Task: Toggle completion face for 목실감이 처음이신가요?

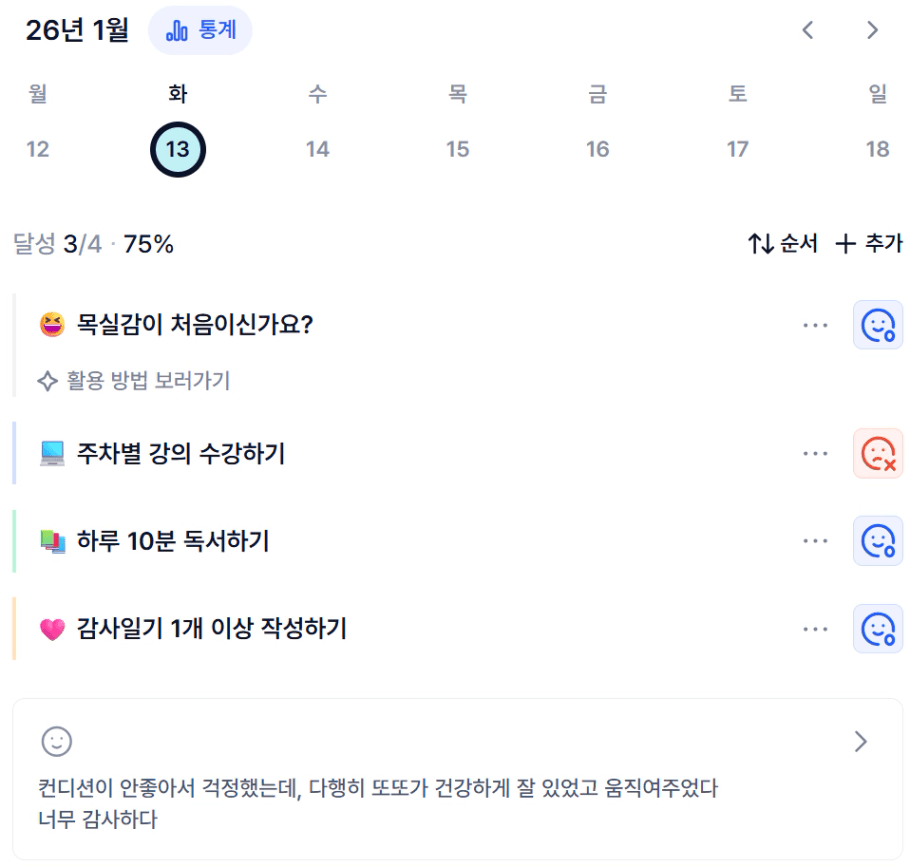Action: 877,325
